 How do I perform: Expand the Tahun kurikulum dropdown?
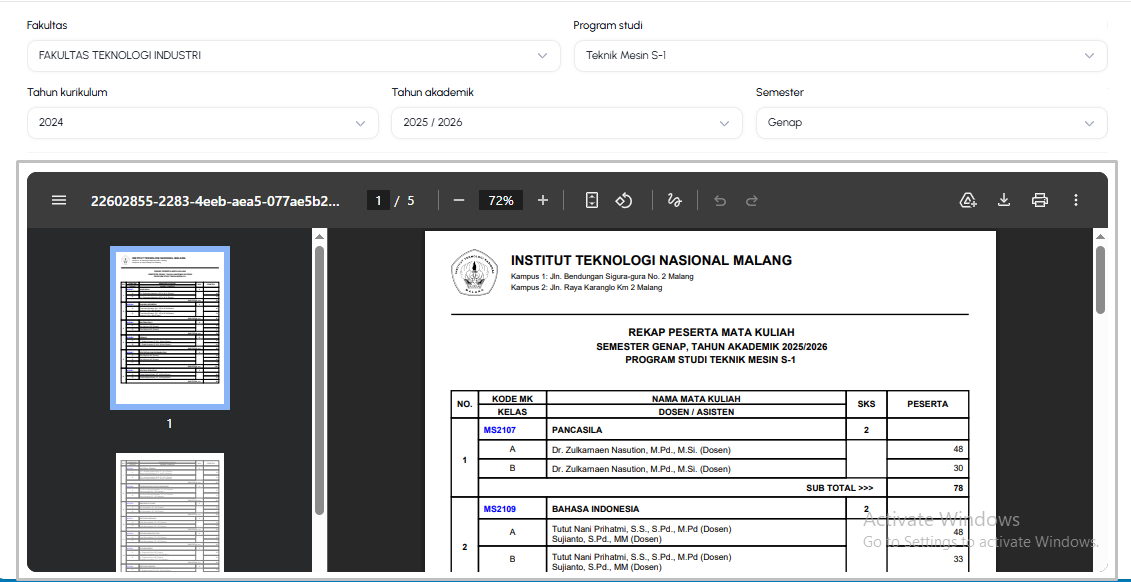tap(203, 123)
